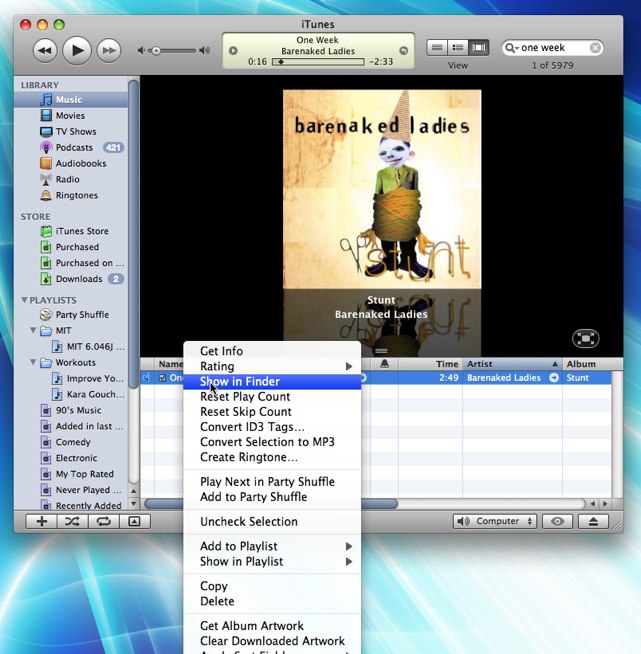Screen dimensions: 641x654
Task: Click the high volume speaker icon
Action: (x=204, y=50)
